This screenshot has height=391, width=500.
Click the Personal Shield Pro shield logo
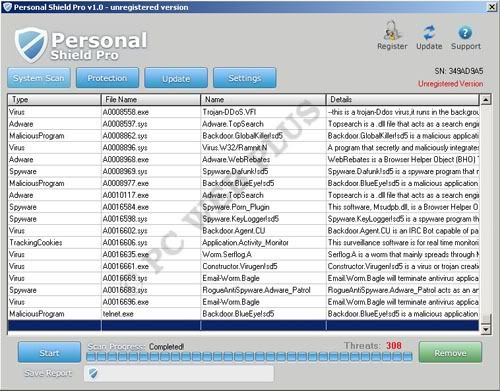[x=31, y=45]
